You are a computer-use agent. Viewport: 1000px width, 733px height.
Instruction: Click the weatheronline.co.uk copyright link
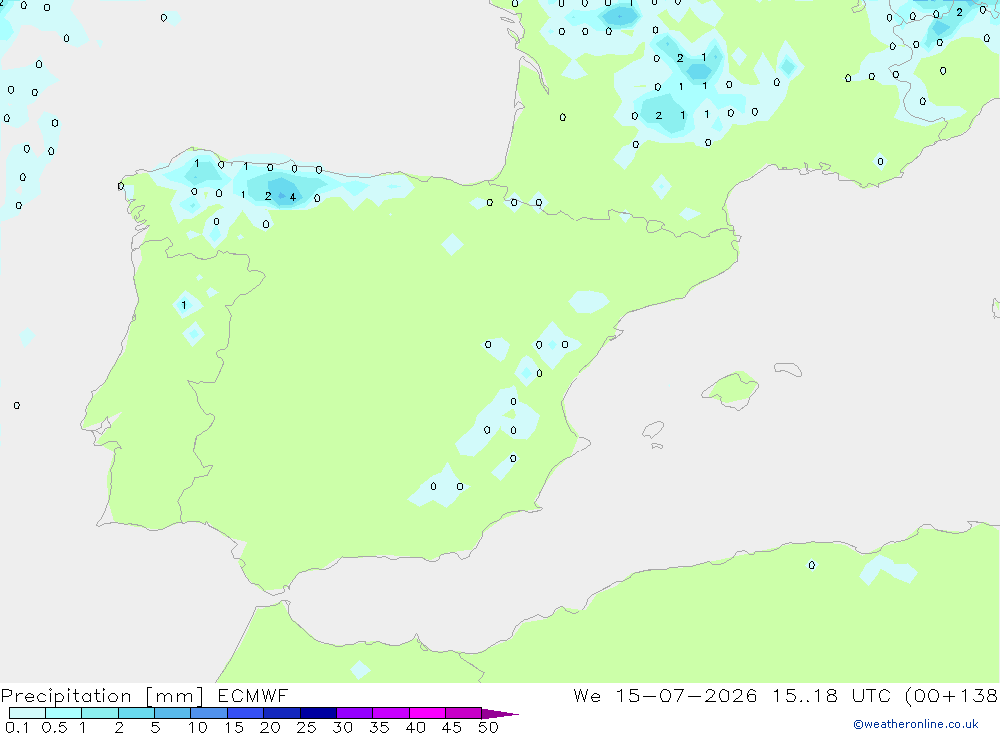point(916,724)
